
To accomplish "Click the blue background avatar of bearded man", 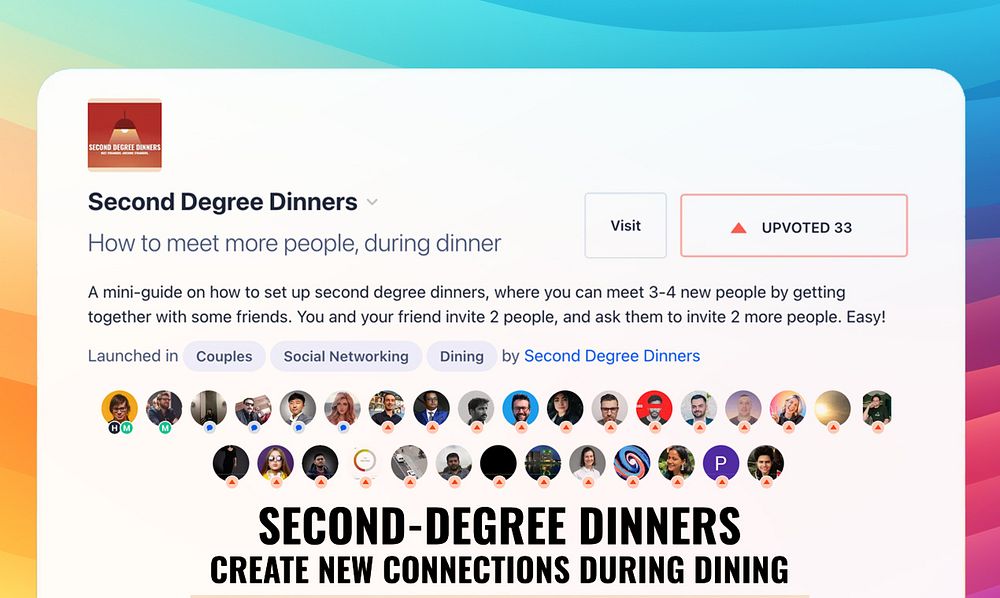I will (520, 409).
